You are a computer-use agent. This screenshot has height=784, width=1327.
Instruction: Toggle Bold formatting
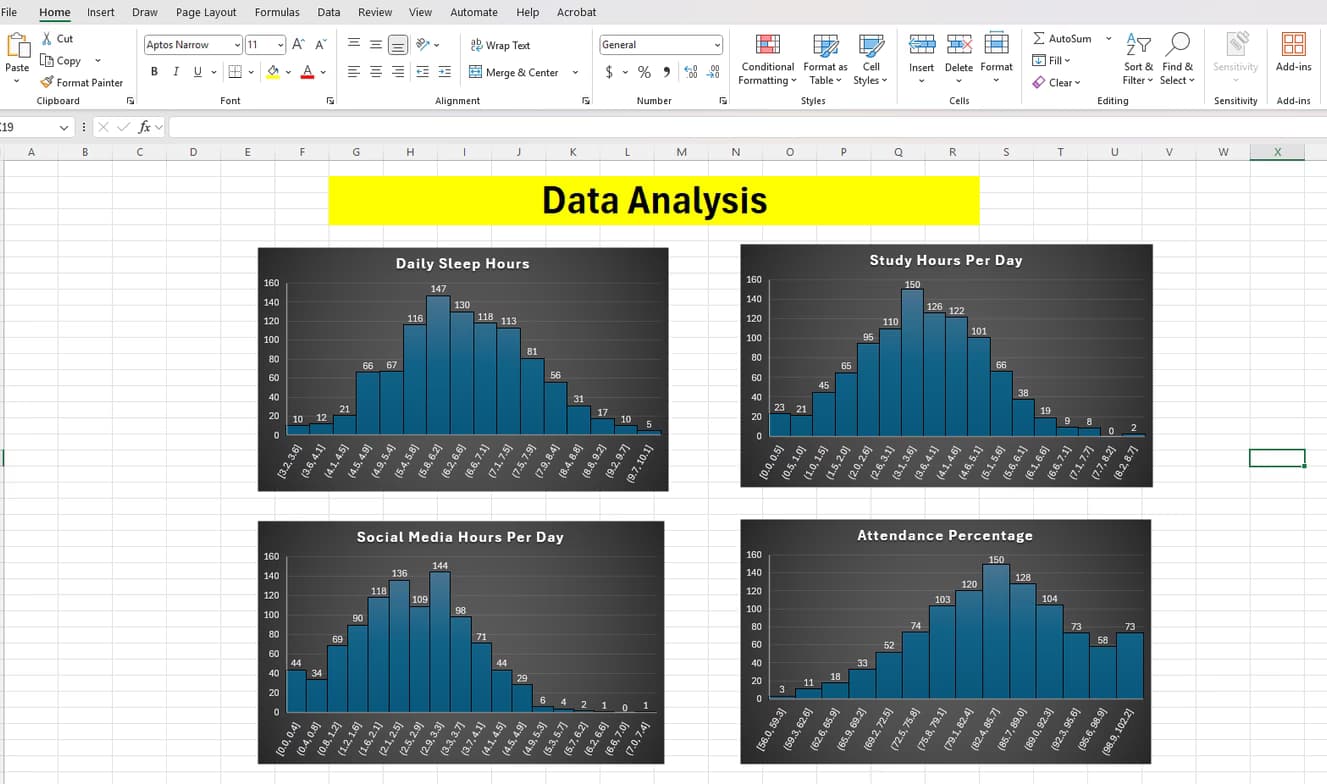tap(154, 72)
